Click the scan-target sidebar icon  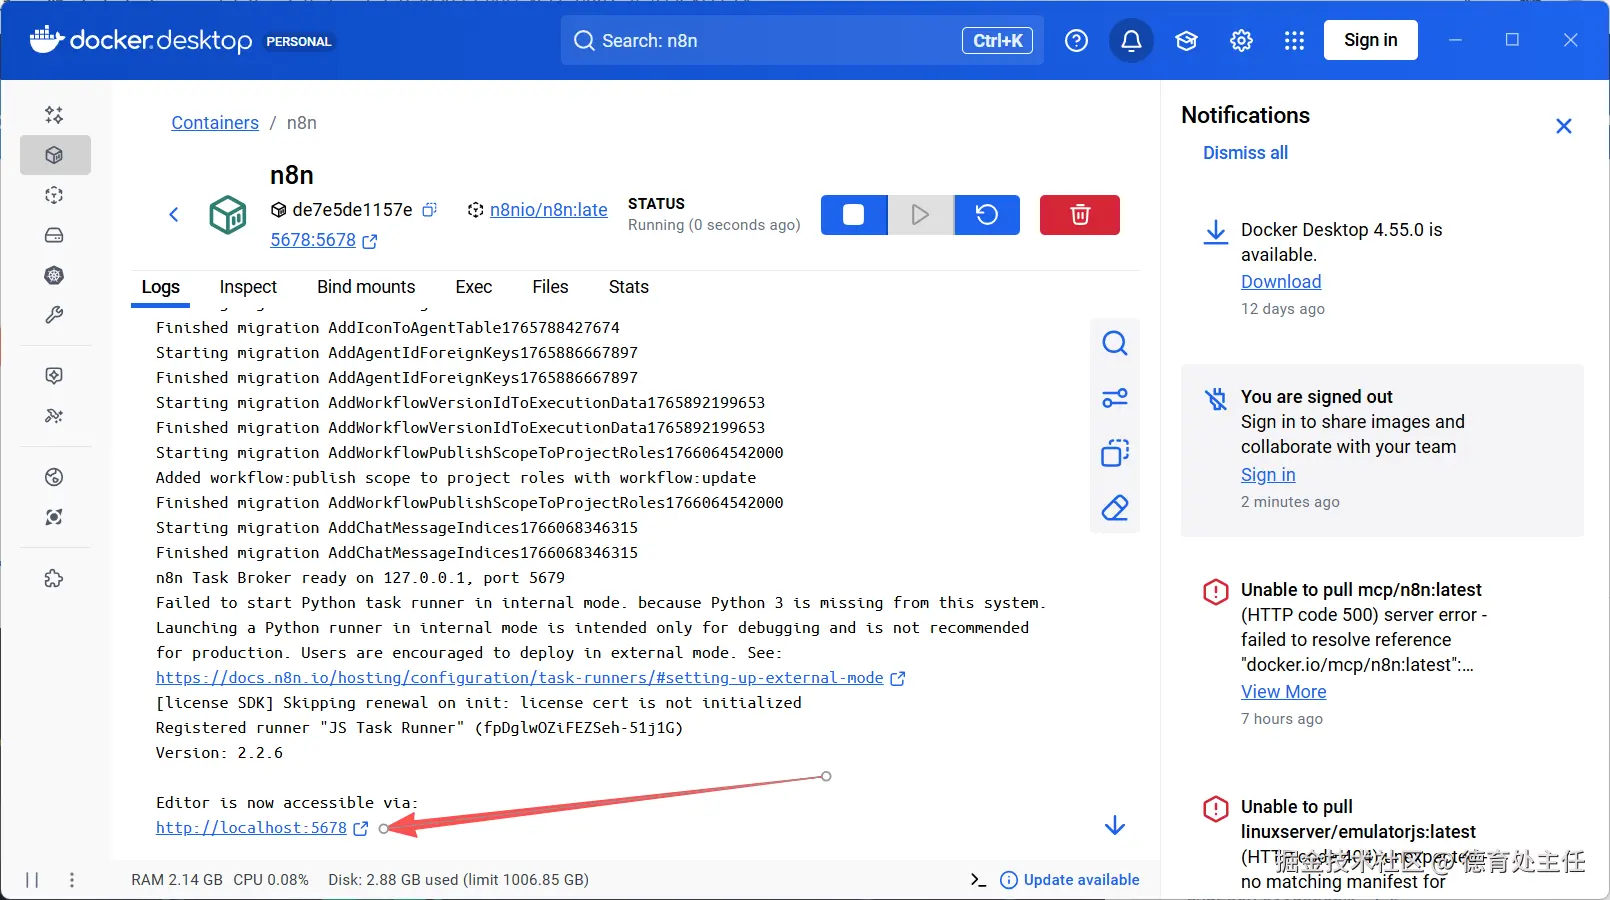pos(54,517)
